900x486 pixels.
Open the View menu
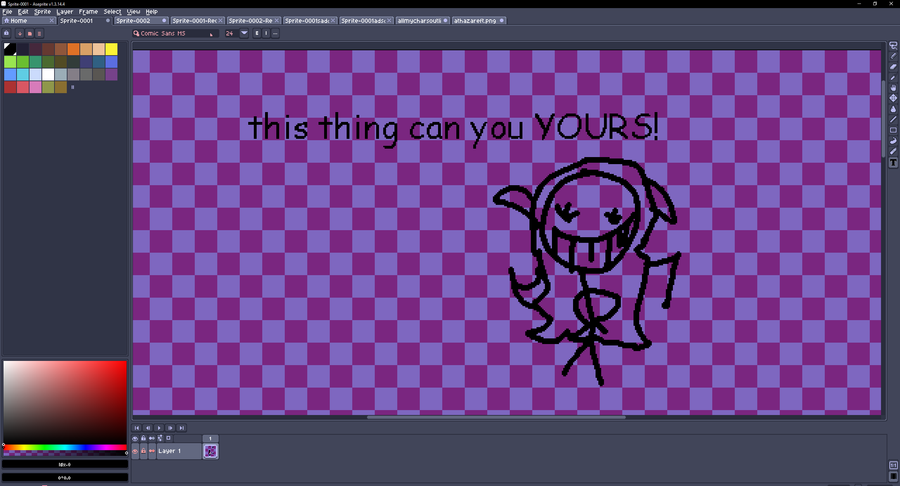133,11
